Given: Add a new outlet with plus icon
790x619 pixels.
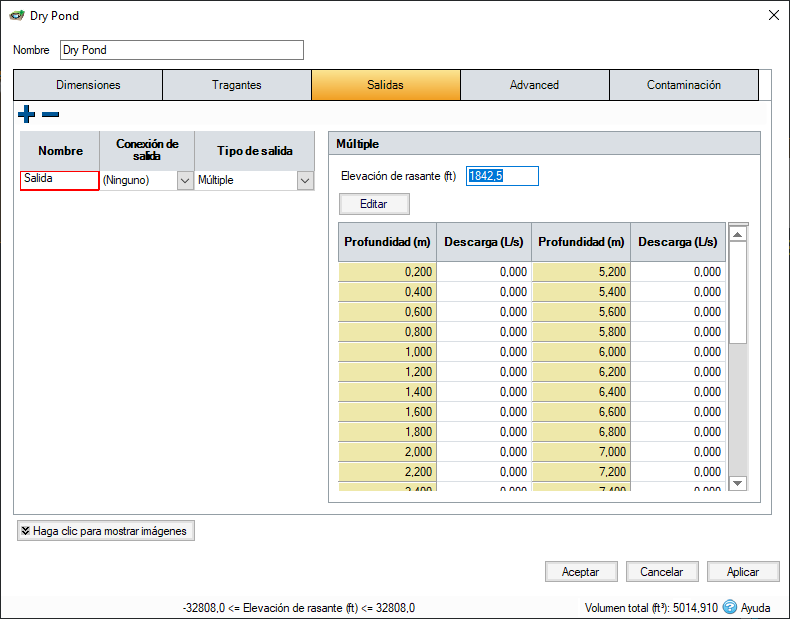Looking at the screenshot, I should [26, 114].
